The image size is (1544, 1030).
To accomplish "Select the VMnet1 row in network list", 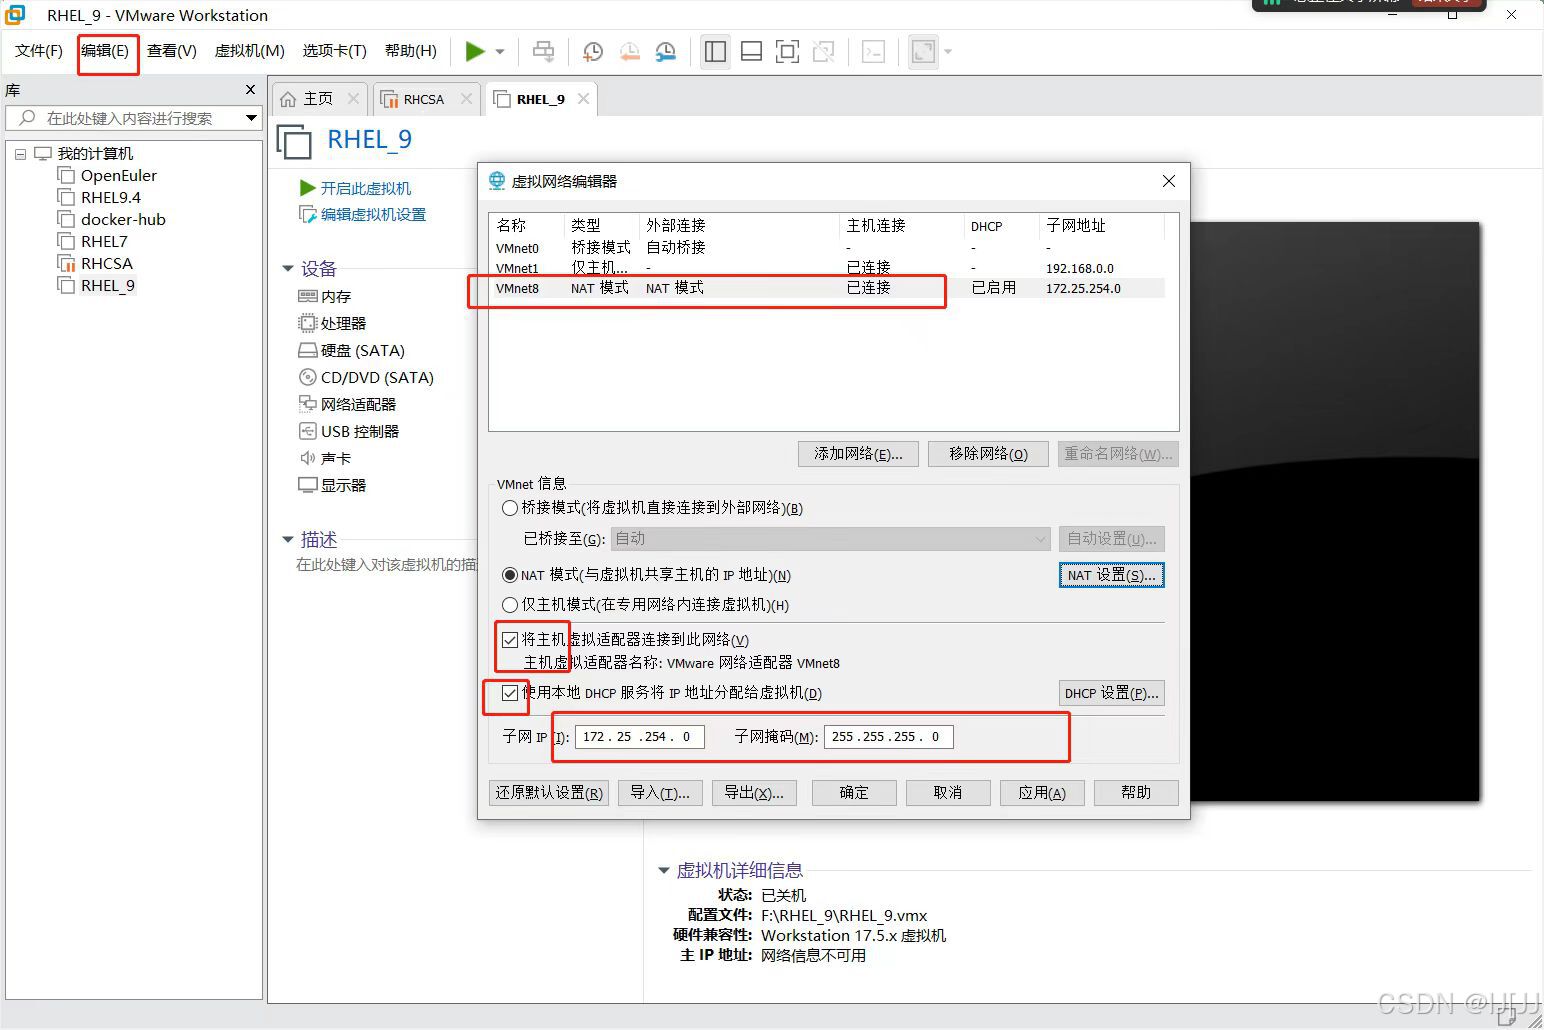I will click(x=827, y=268).
